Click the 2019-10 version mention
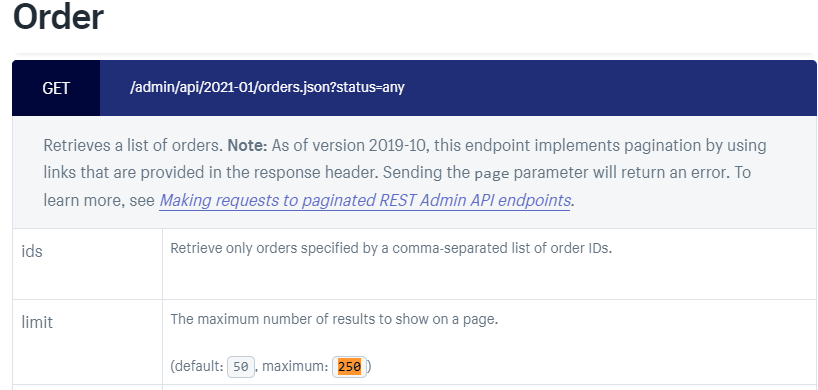Image resolution: width=818 pixels, height=390 pixels. click(x=399, y=145)
